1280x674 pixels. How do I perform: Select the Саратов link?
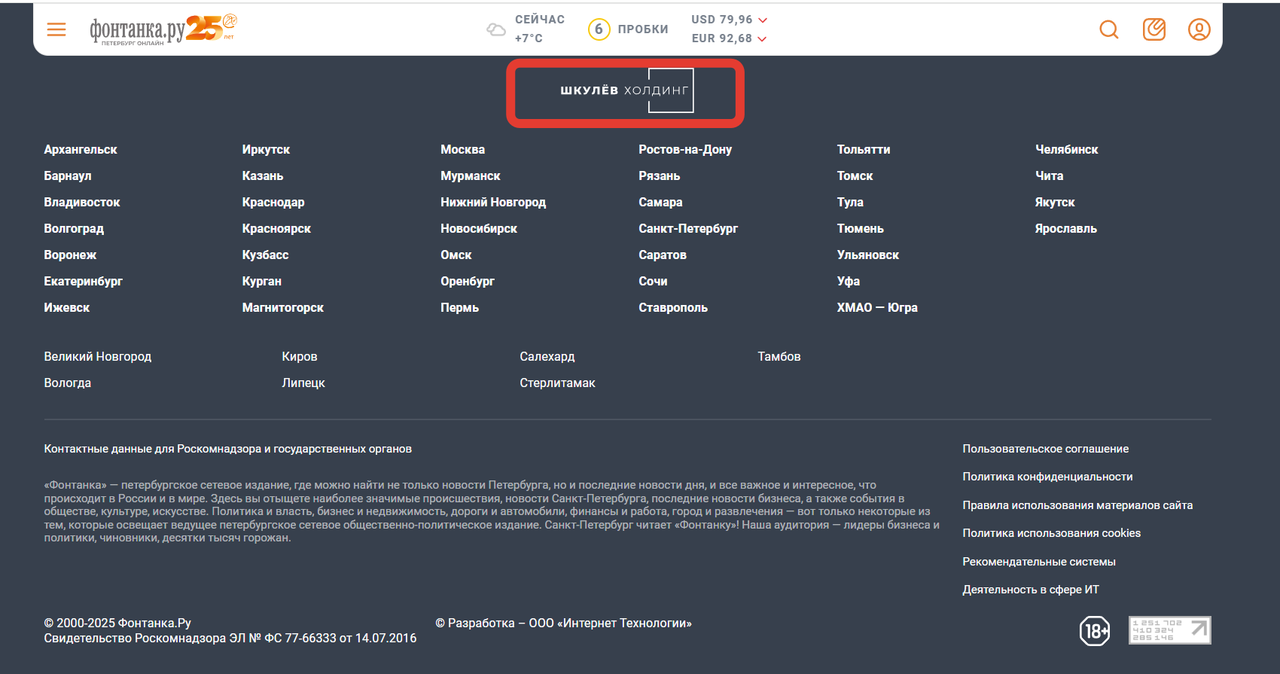coord(663,255)
